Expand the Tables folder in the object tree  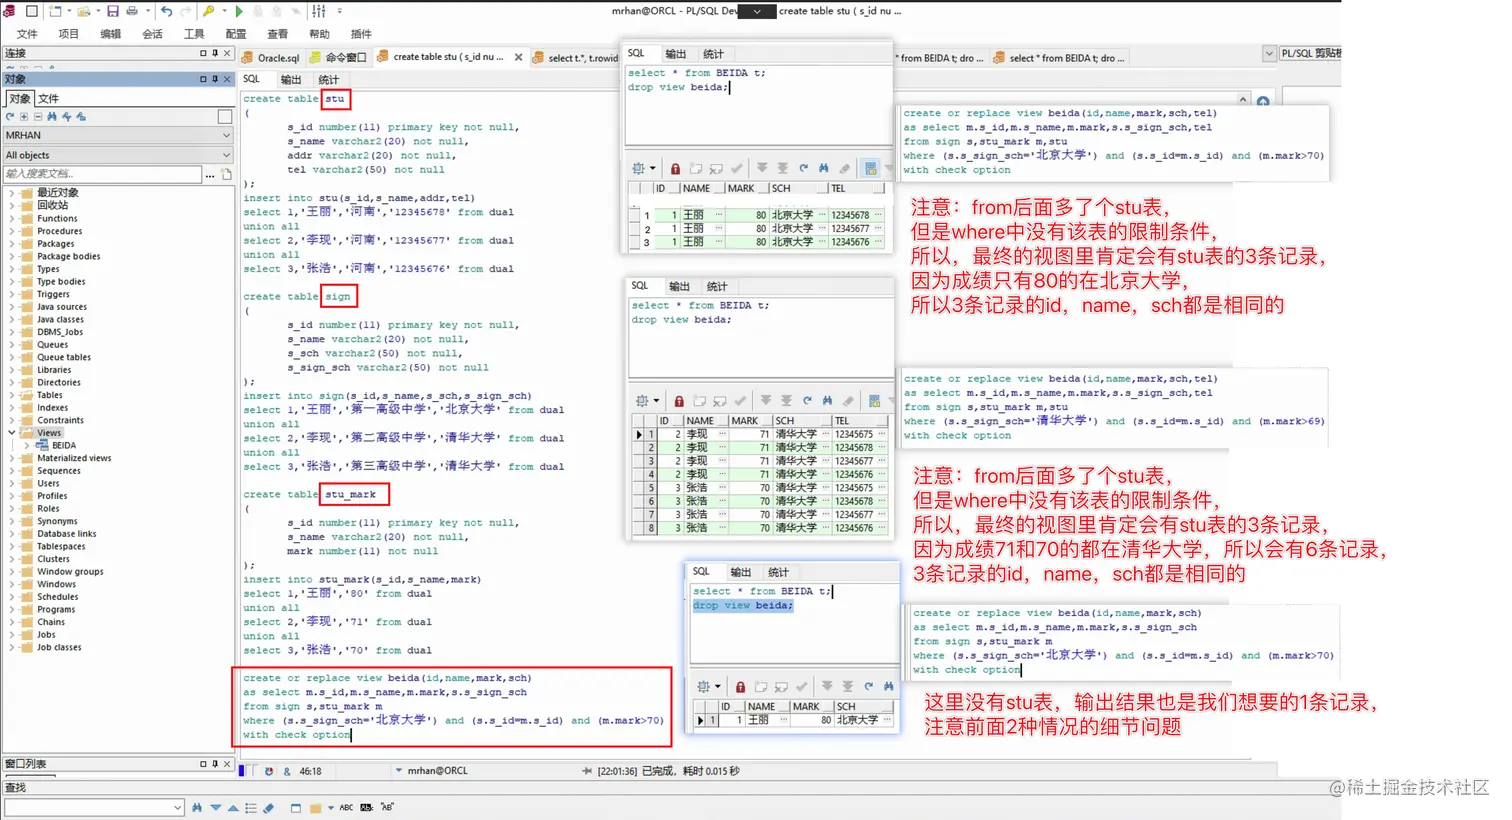point(12,395)
